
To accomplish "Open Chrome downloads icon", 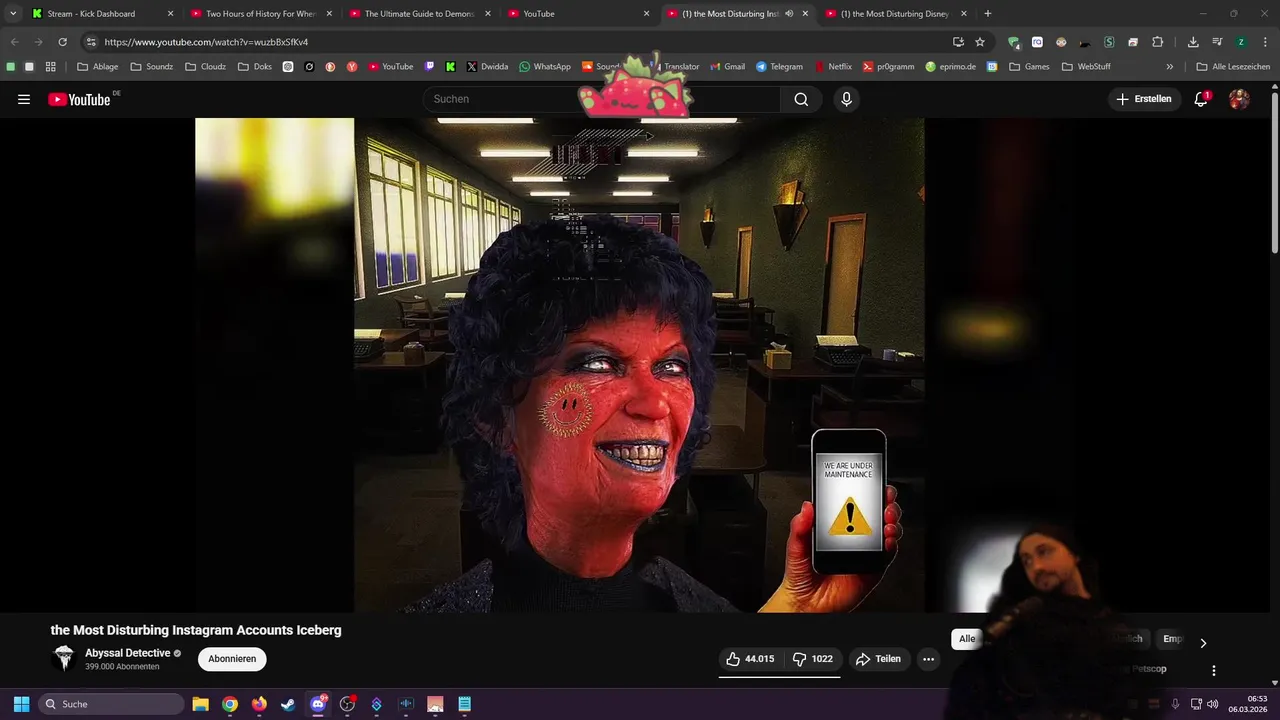I will [x=1193, y=42].
